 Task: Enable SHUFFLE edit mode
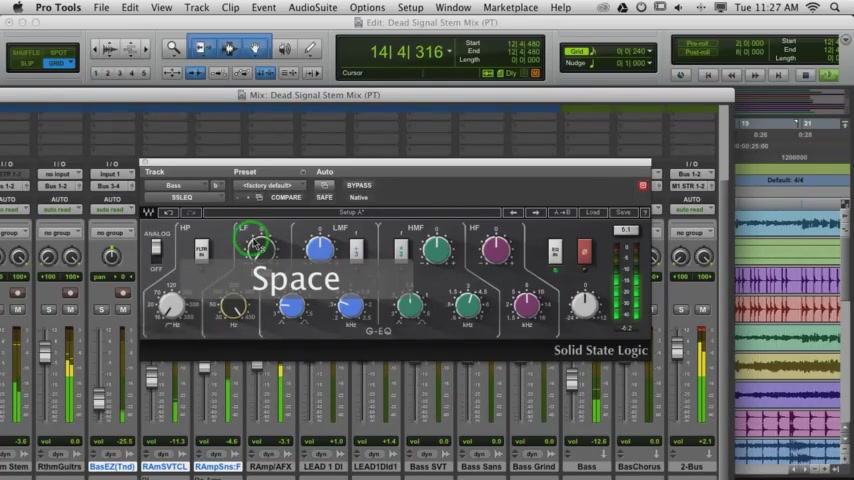[26, 52]
